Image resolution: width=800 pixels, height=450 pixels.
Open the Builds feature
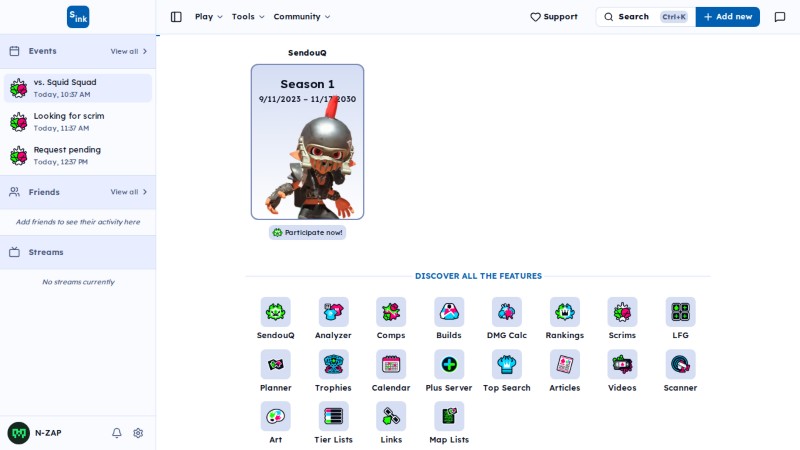pyautogui.click(x=449, y=312)
